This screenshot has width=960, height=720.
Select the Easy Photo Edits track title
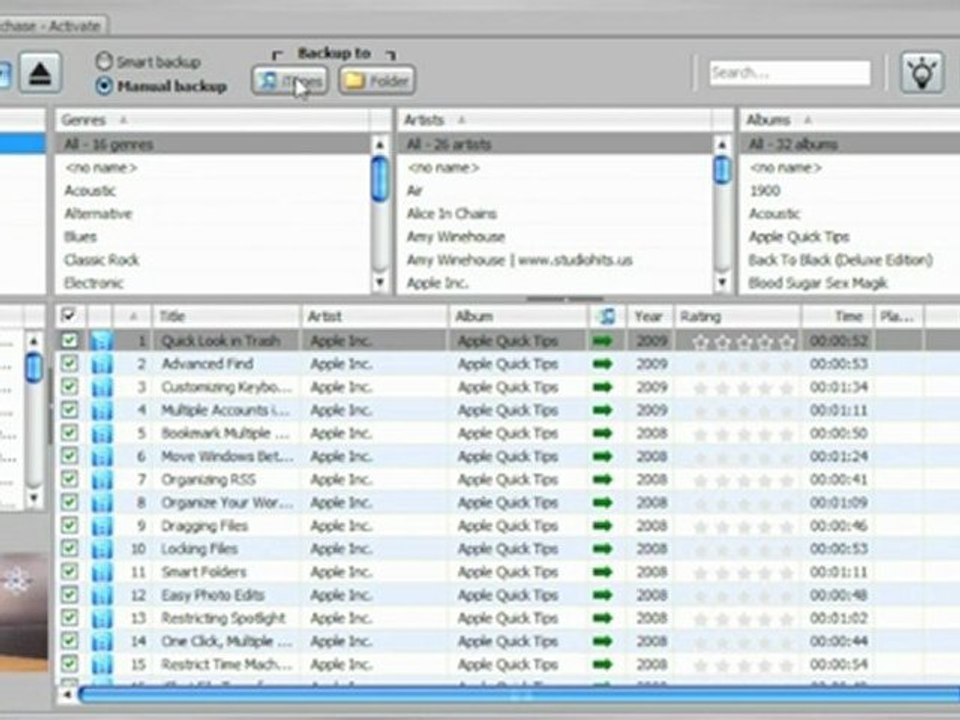(212, 595)
